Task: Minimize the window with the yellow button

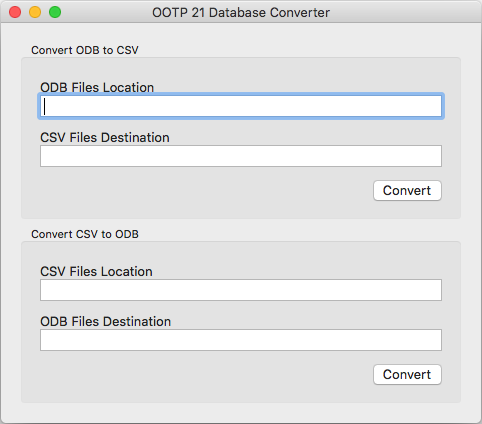Action: [x=35, y=12]
